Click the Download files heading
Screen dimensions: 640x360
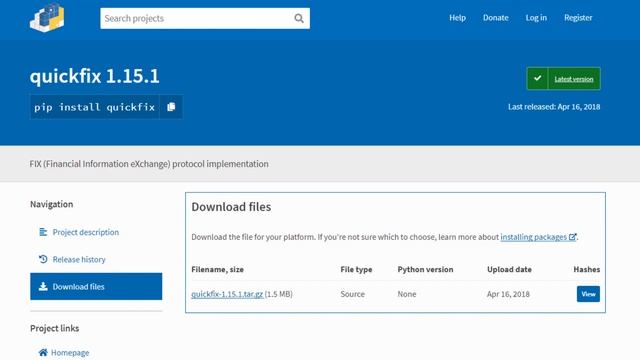231,207
